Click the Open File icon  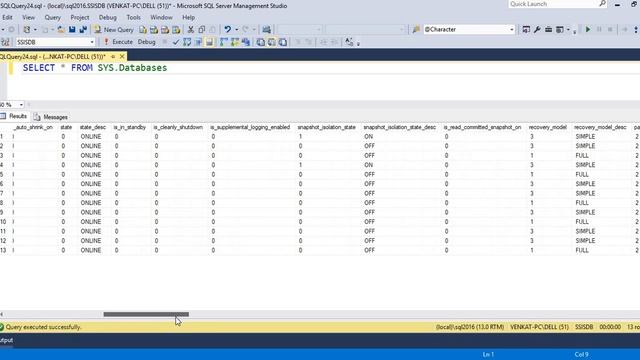coord(61,29)
